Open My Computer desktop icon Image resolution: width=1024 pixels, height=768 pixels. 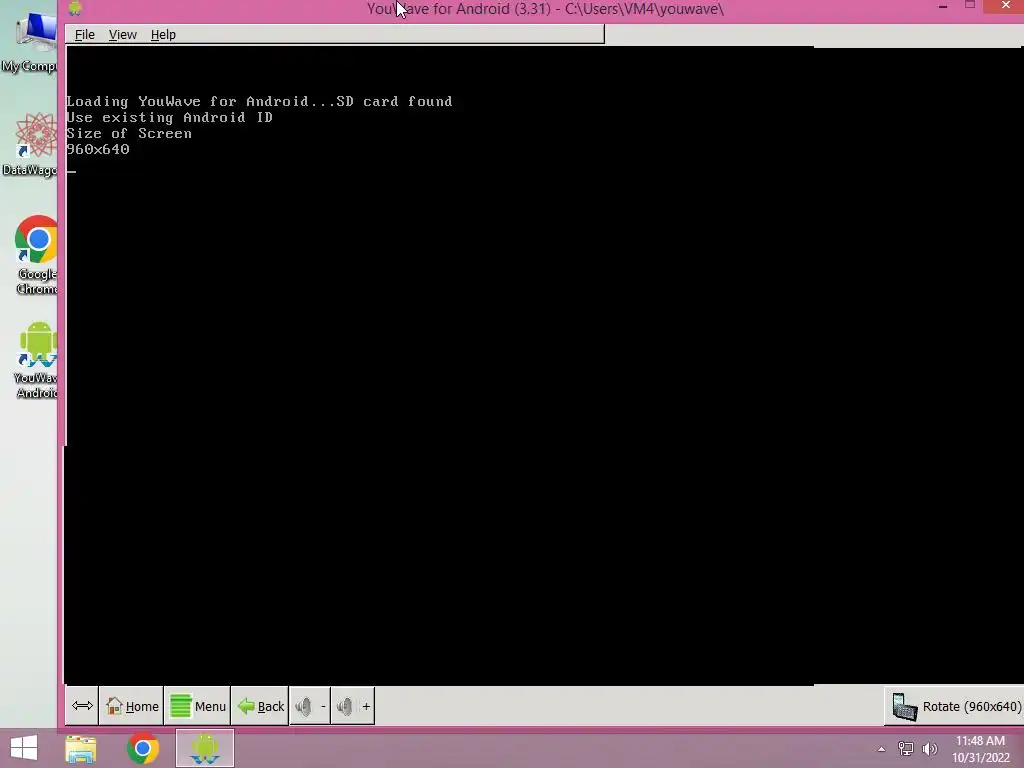[x=31, y=43]
